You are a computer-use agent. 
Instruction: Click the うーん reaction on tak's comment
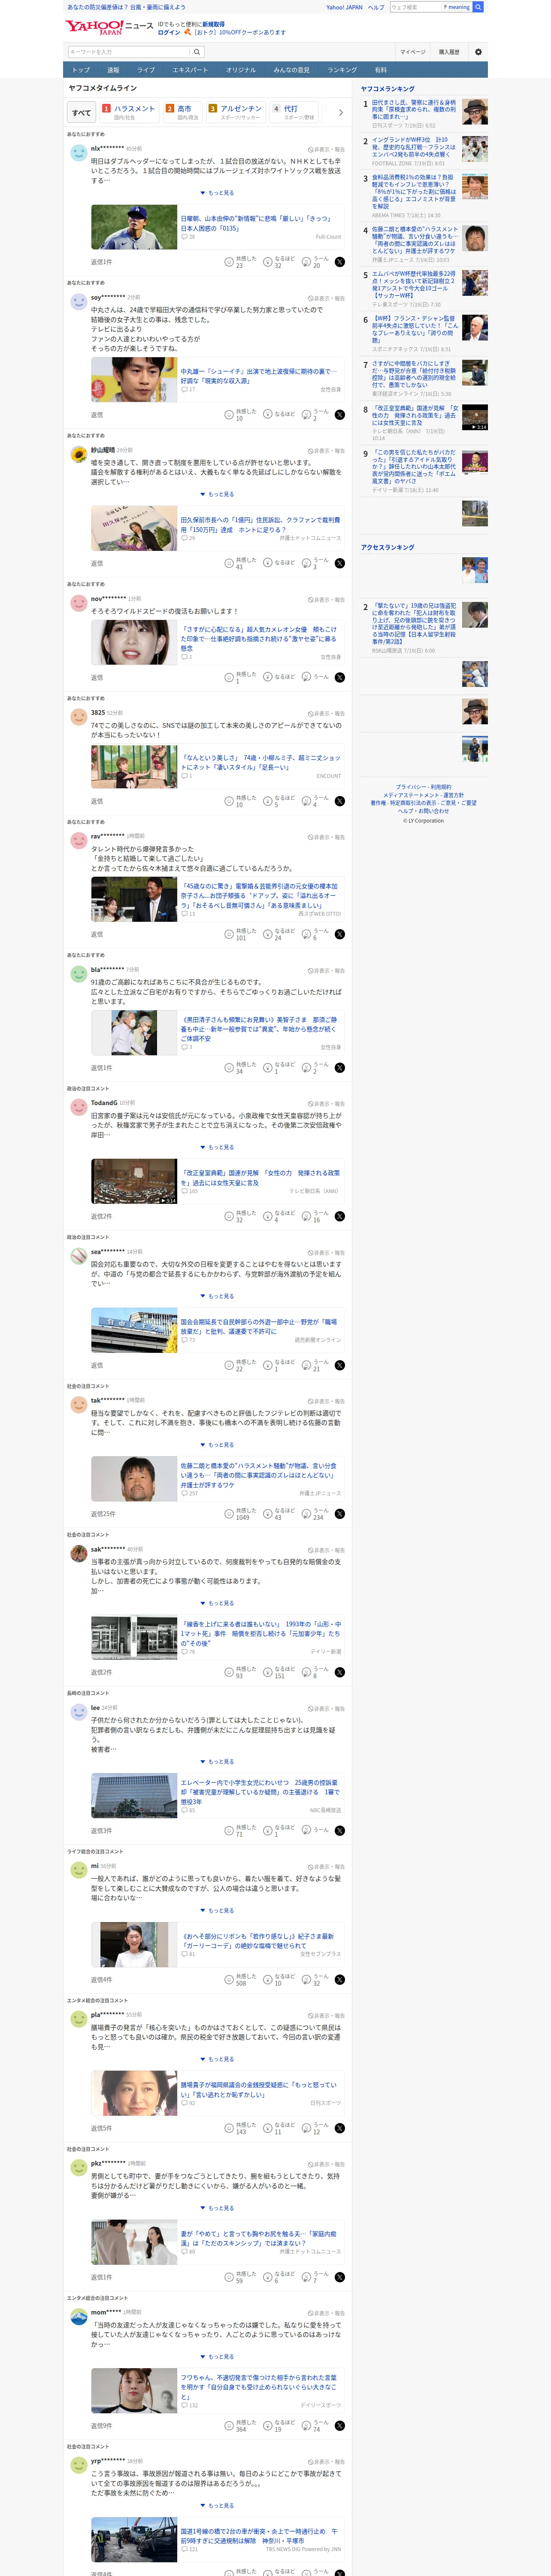click(x=315, y=1514)
